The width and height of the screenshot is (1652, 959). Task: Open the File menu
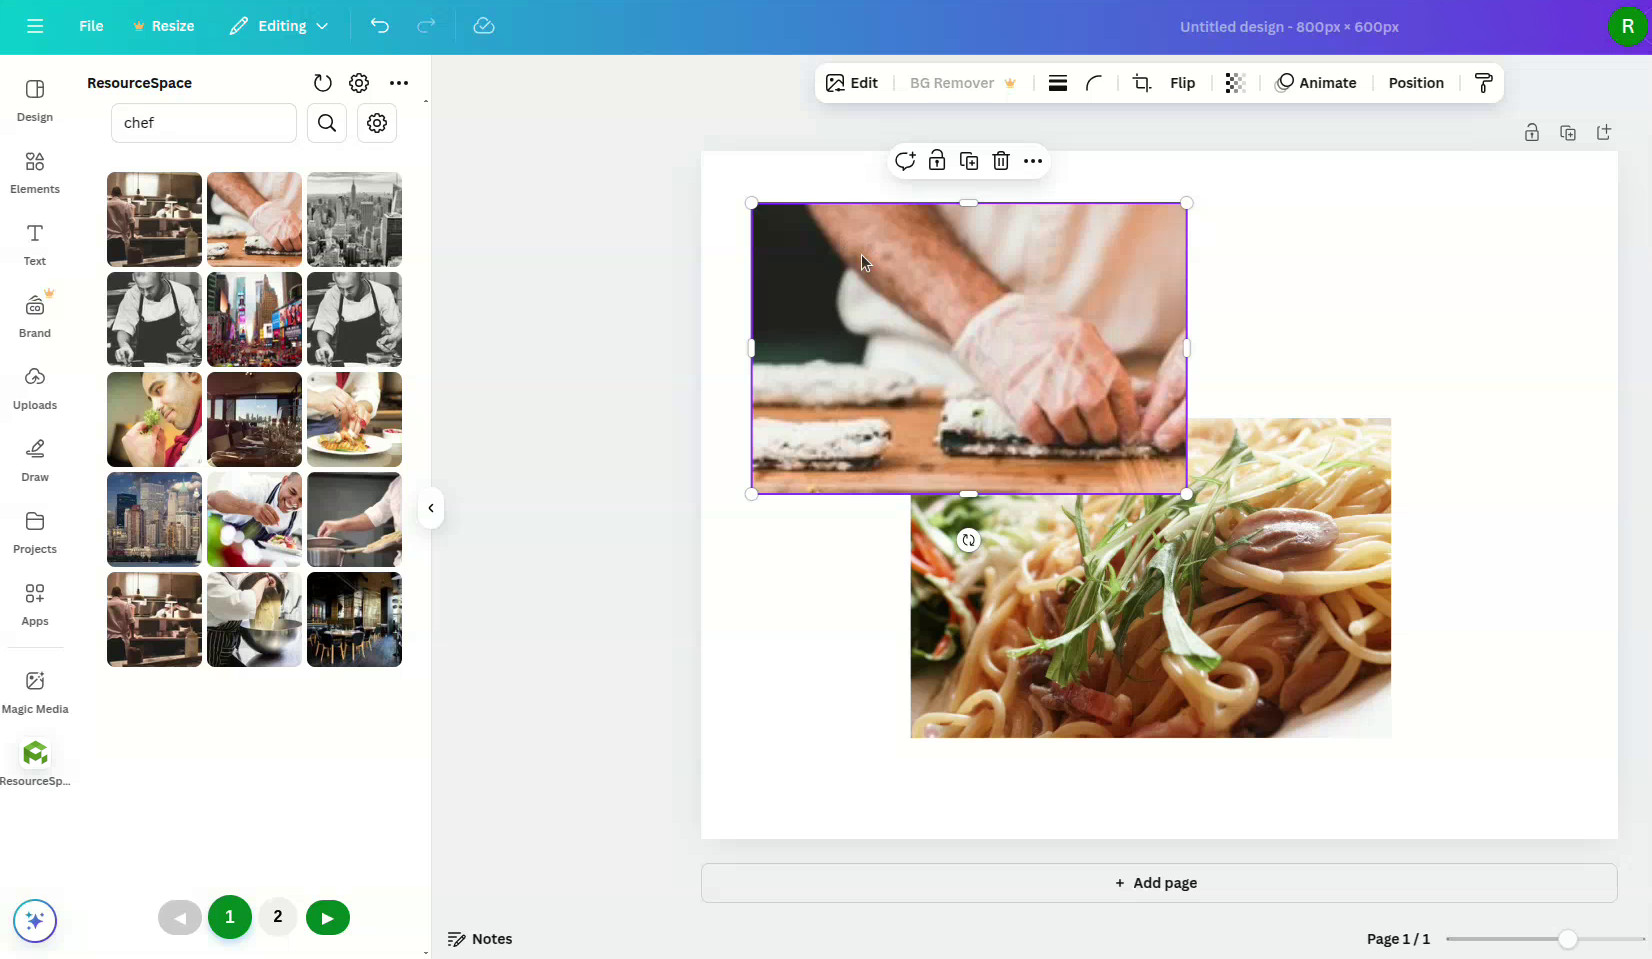click(91, 26)
